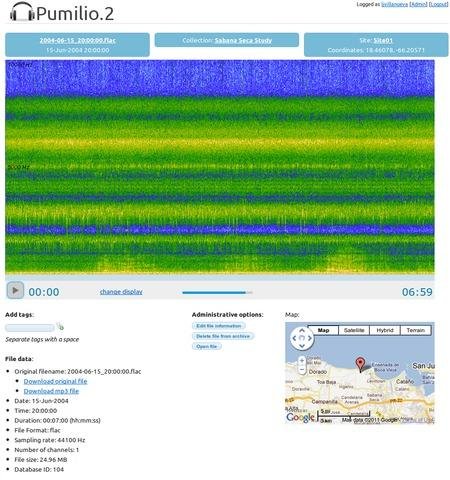The width and height of the screenshot is (450, 480).
Task: Open the Site01 site link
Action: pos(383,40)
